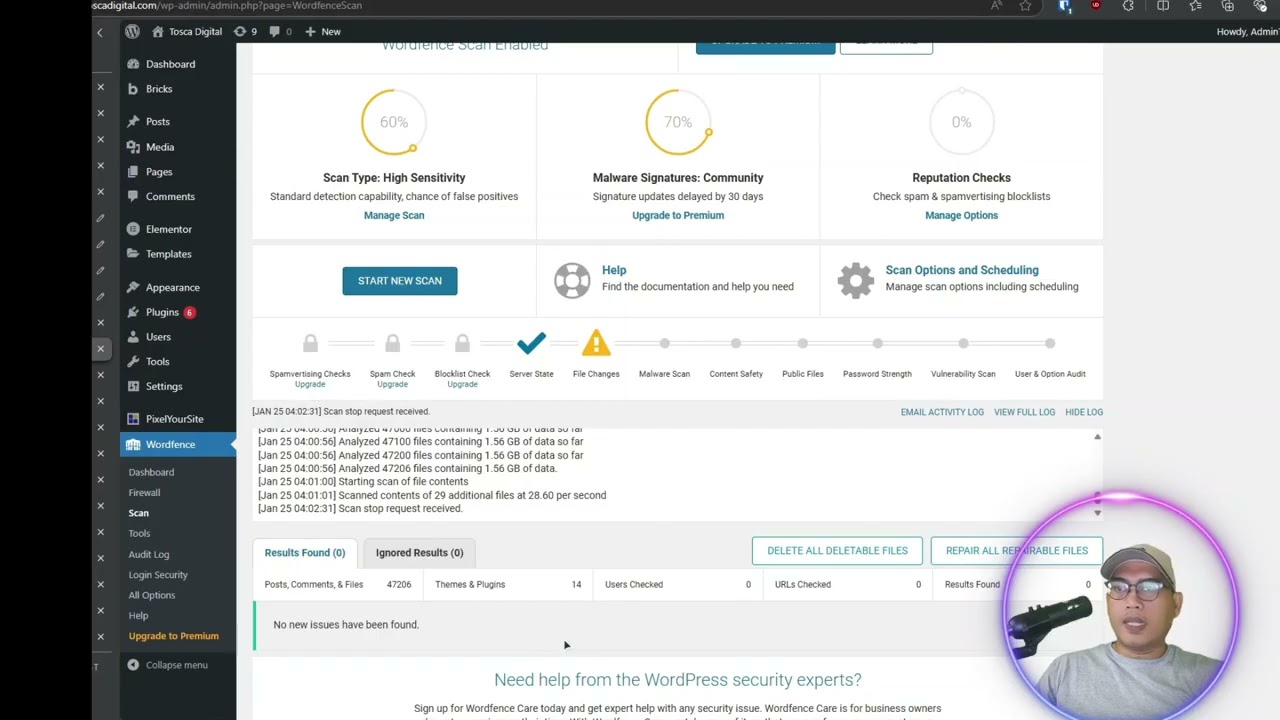The image size is (1280, 720).
Task: Click the 0% Reputation Checks progress circle
Action: tap(961, 122)
